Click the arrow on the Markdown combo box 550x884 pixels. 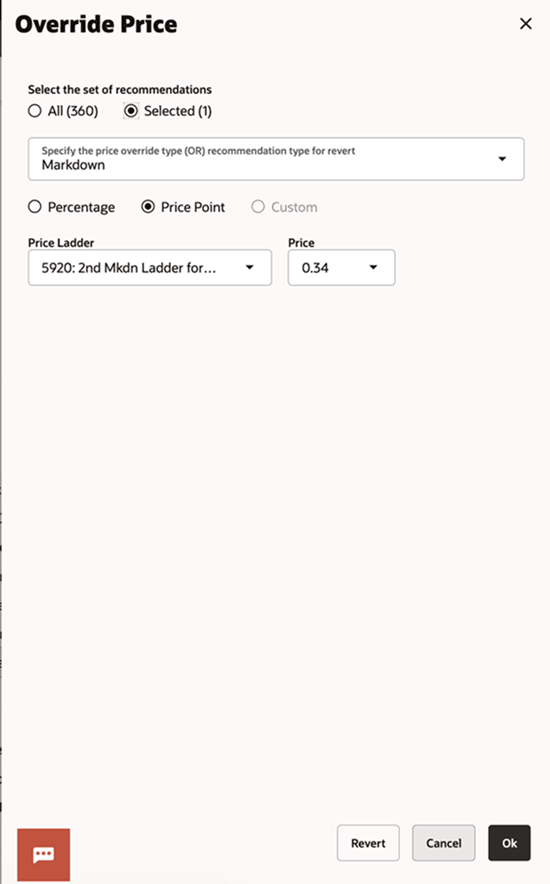pyautogui.click(x=502, y=159)
